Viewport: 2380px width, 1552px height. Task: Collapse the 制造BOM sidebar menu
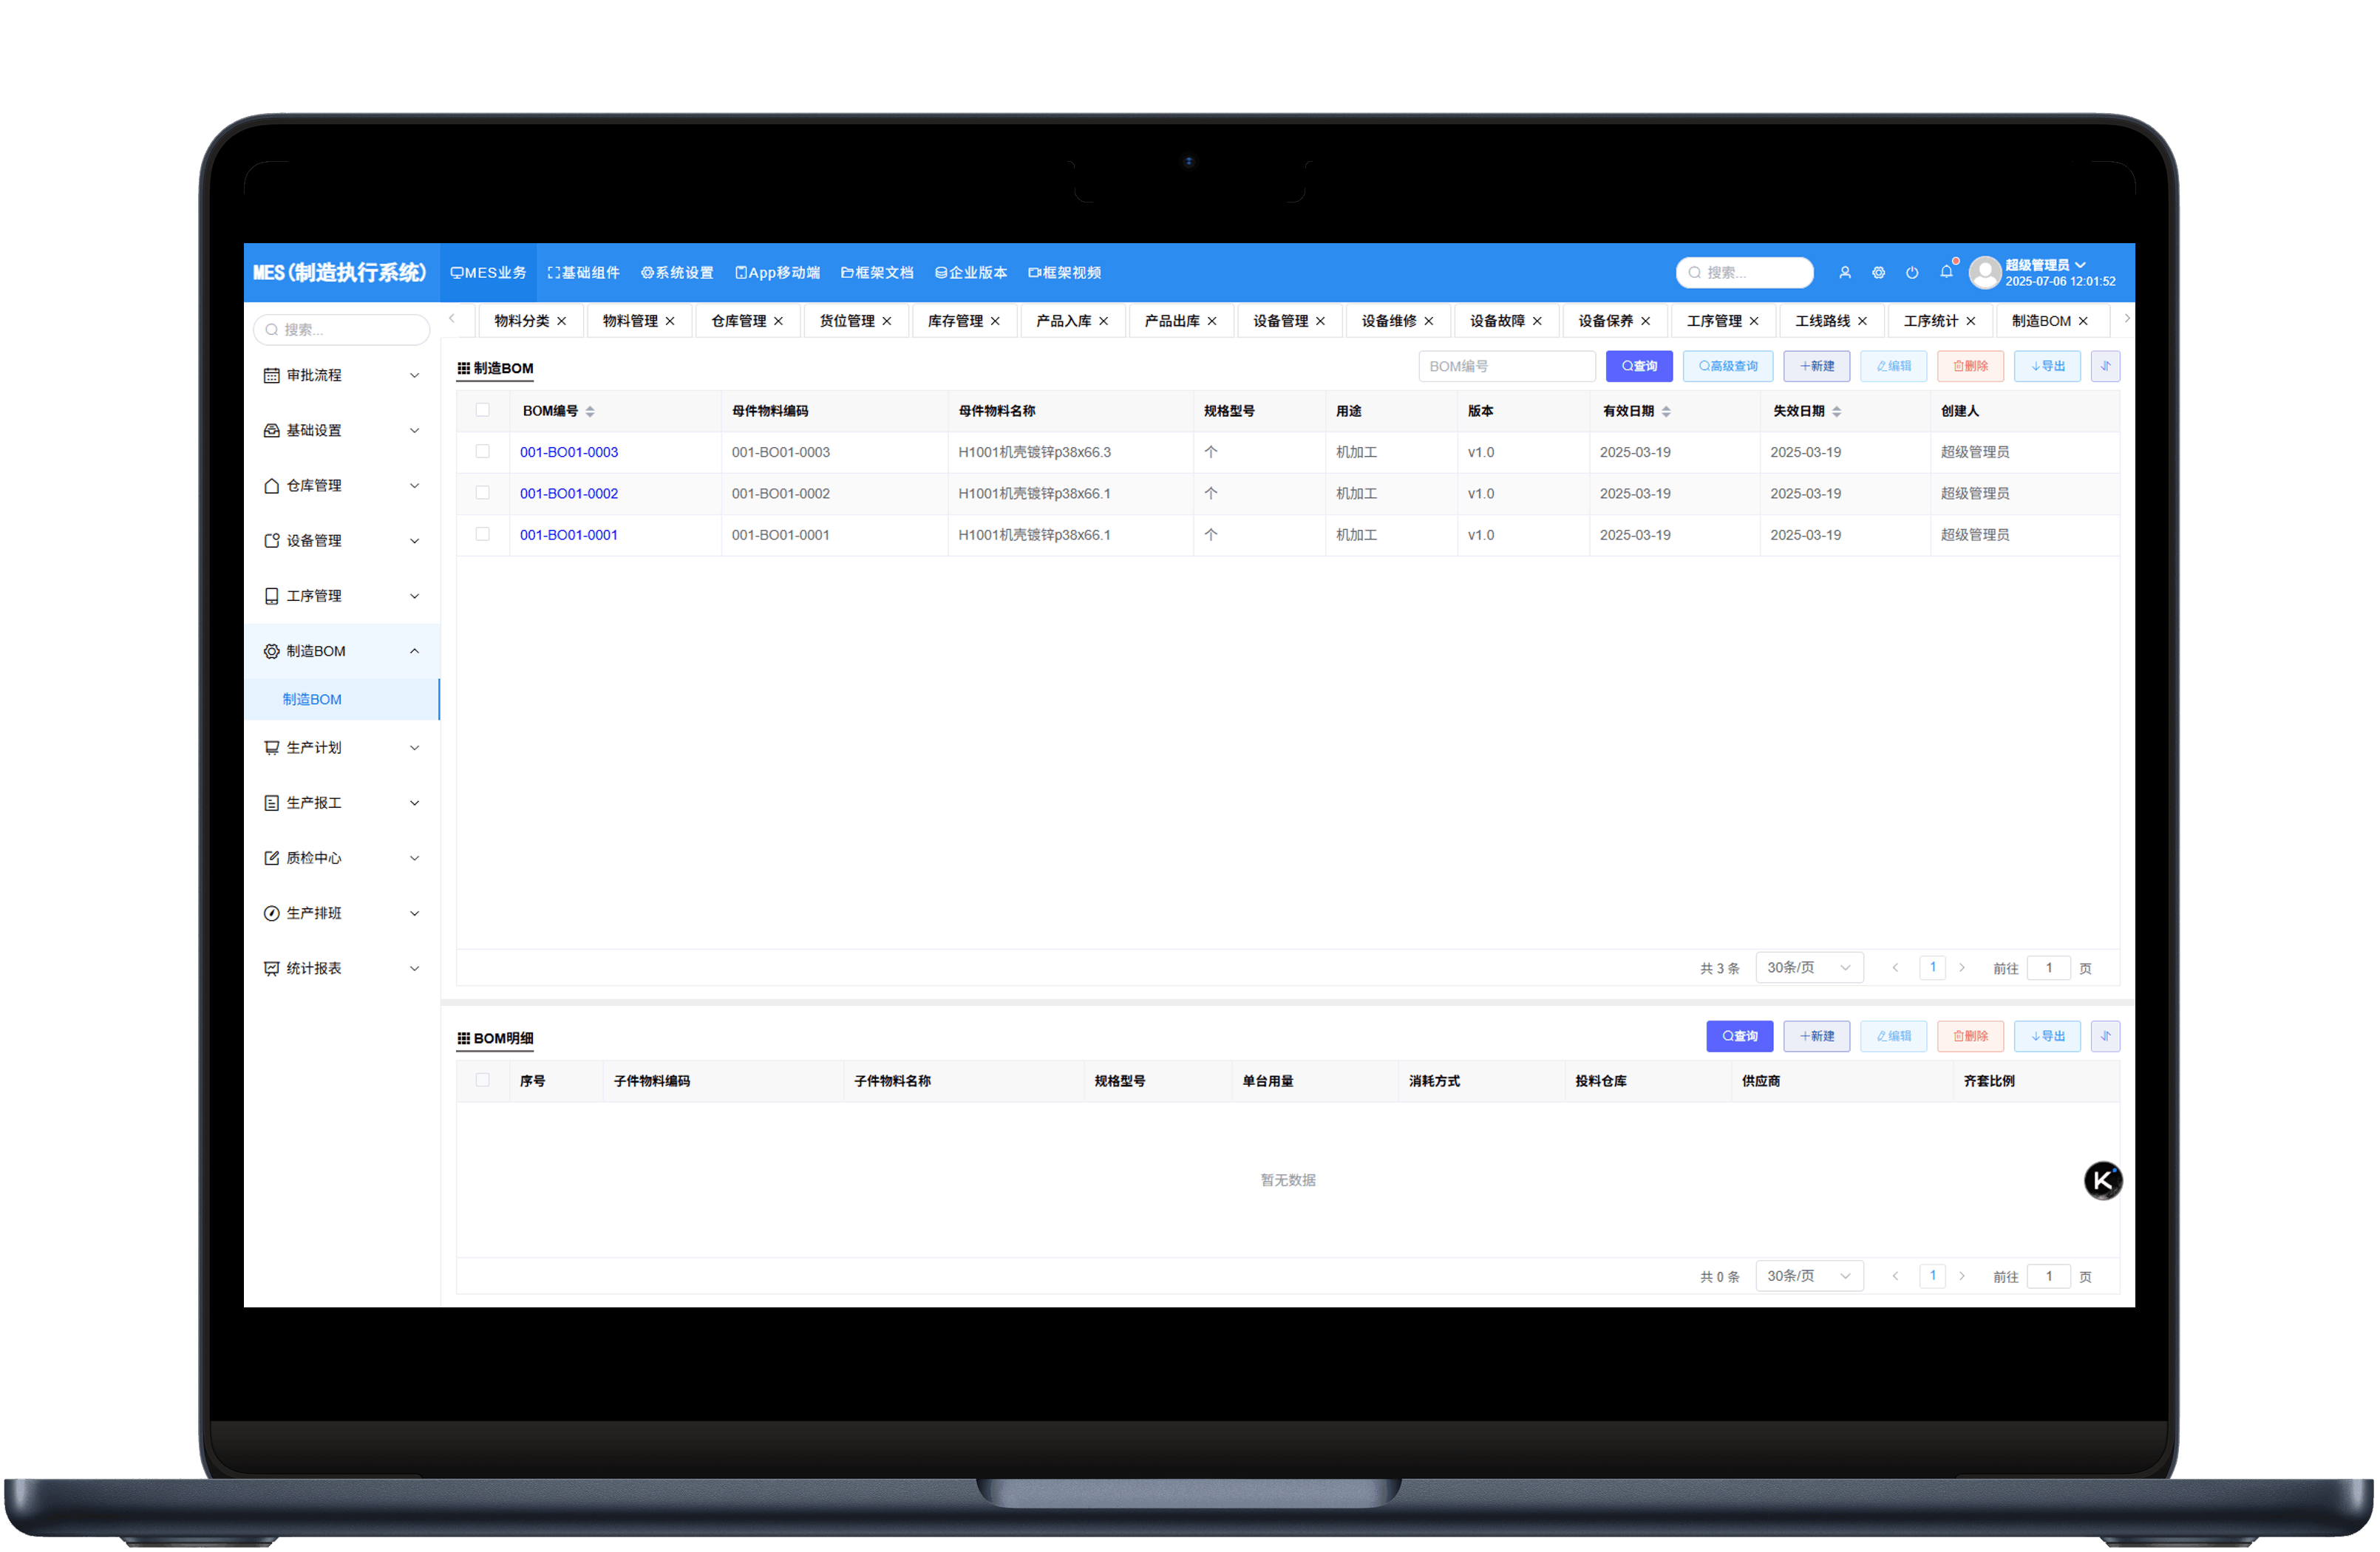point(341,651)
